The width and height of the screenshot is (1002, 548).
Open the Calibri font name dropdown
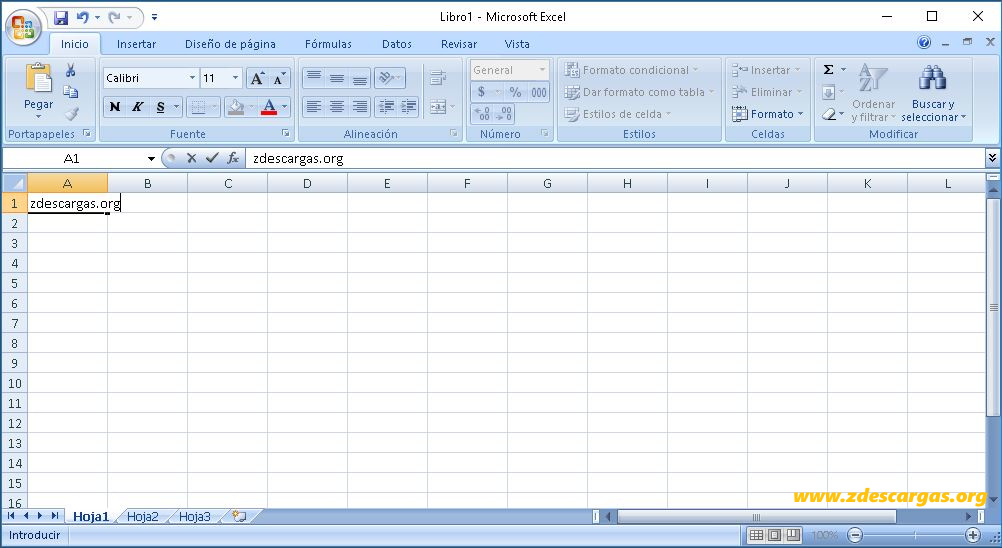point(192,78)
